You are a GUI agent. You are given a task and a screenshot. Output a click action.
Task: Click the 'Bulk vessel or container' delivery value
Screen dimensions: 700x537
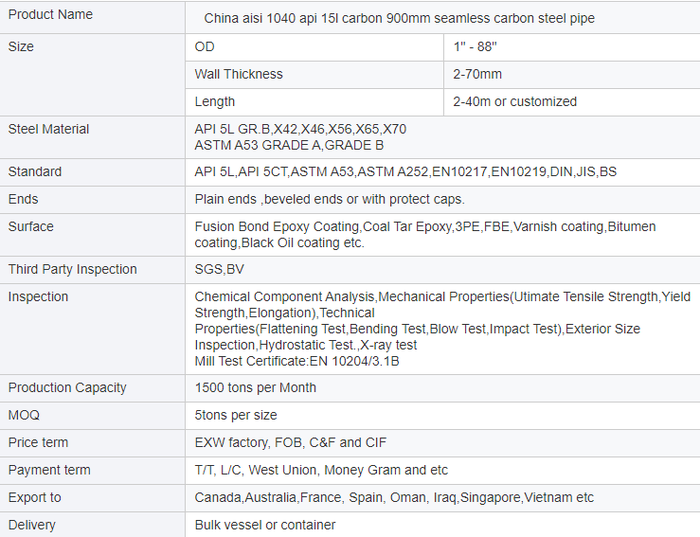click(265, 525)
